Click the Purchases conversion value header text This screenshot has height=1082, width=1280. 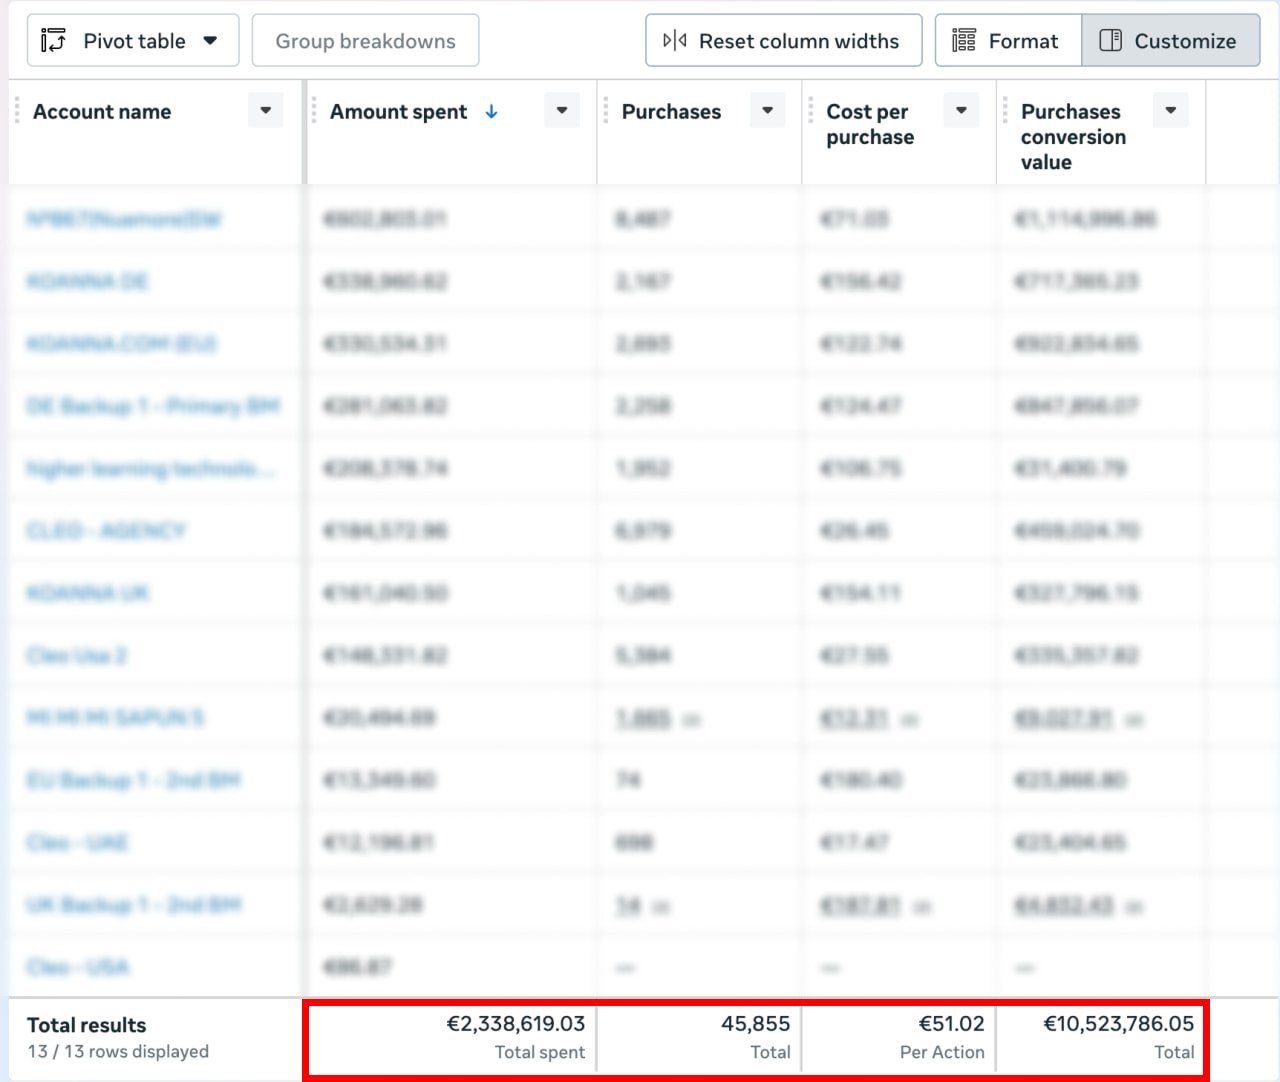tap(1073, 137)
